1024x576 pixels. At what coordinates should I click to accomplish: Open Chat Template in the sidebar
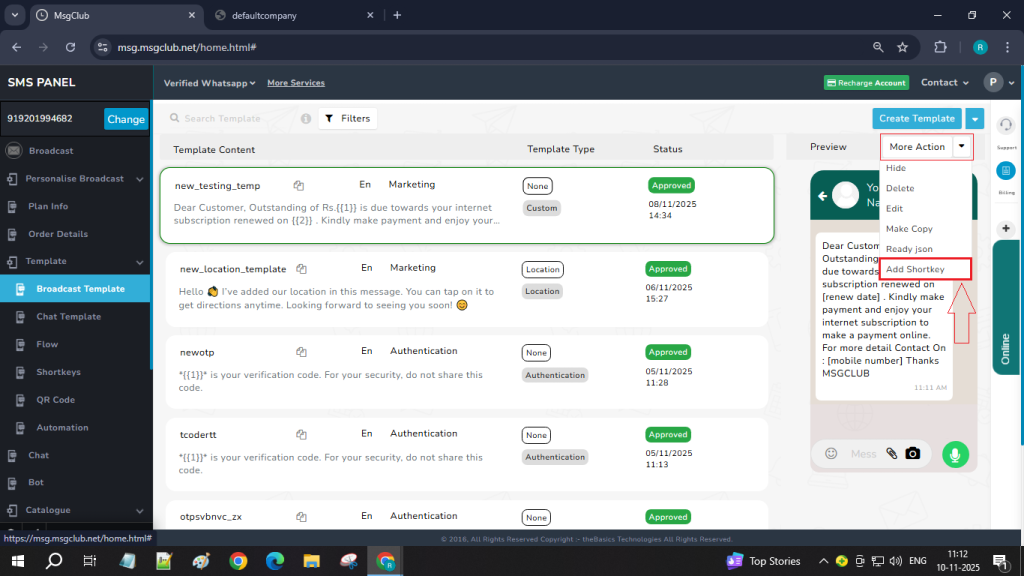69,317
